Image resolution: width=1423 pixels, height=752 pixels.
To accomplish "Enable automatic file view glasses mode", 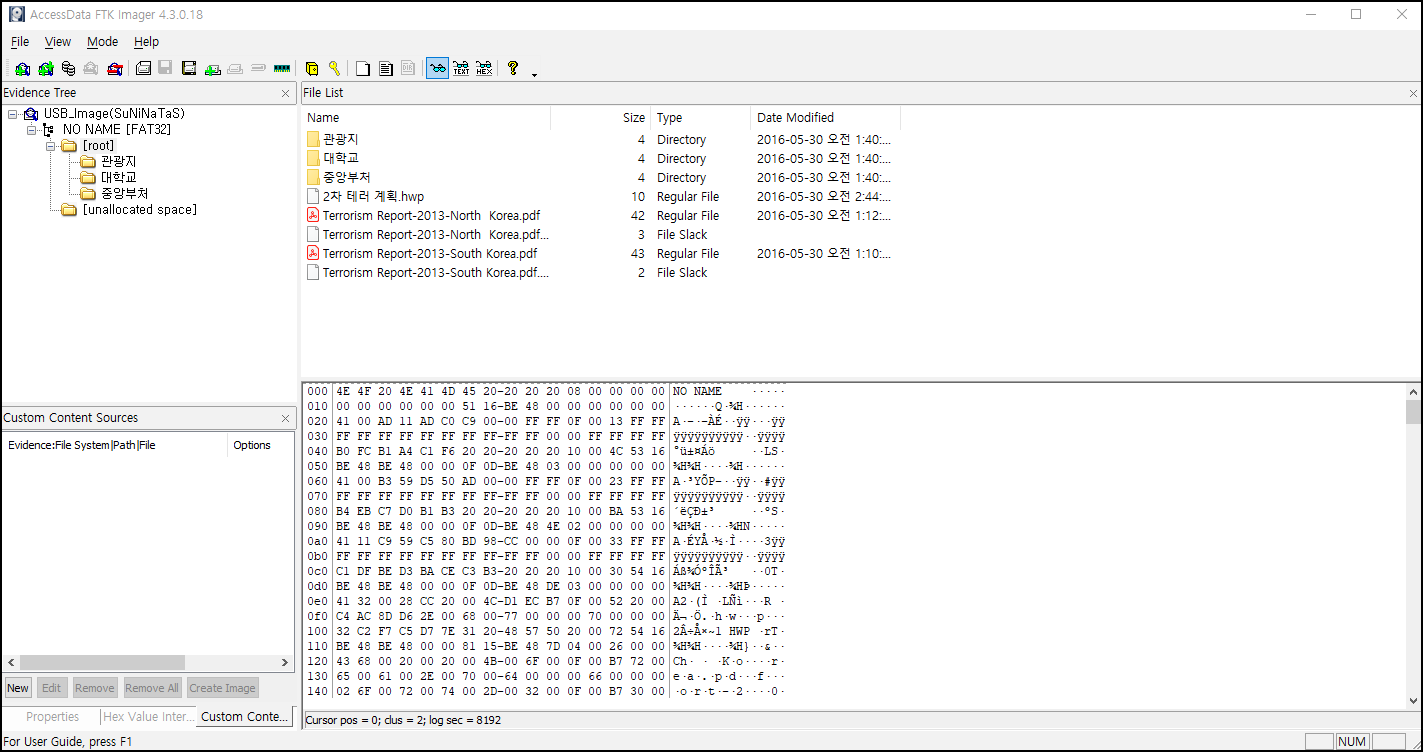I will [x=437, y=69].
